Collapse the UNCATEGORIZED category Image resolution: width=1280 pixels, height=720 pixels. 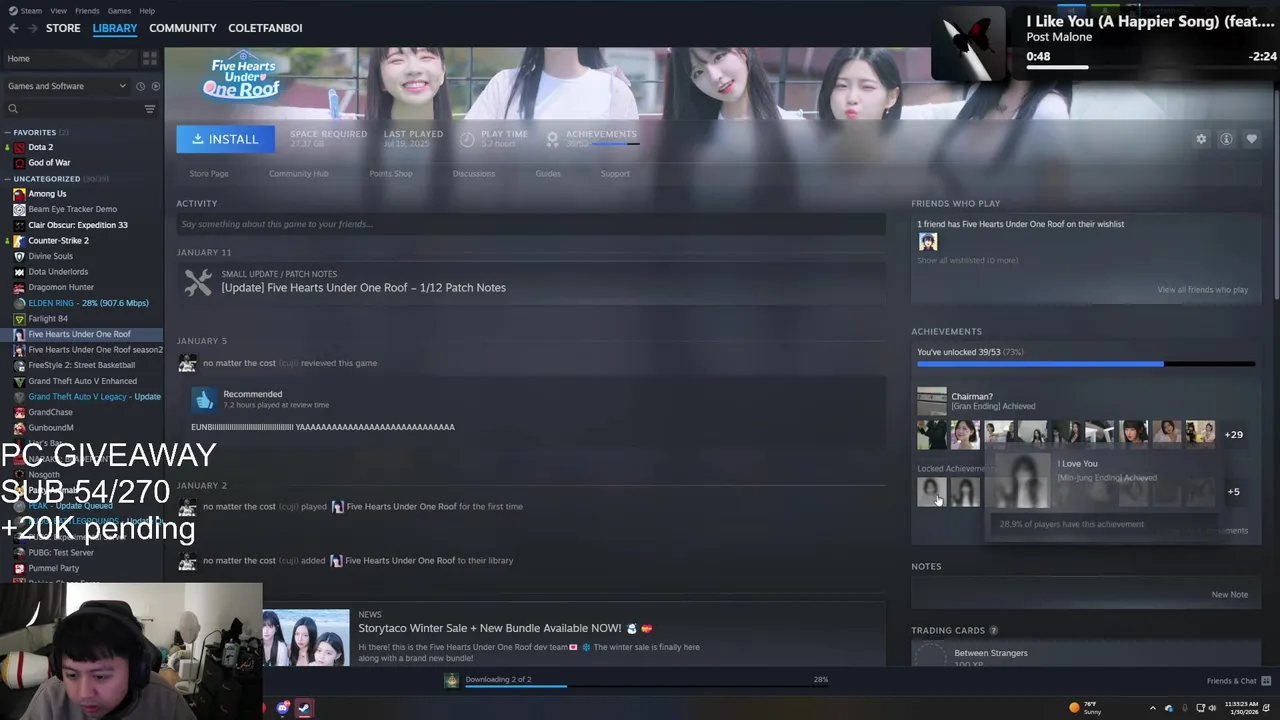point(7,179)
